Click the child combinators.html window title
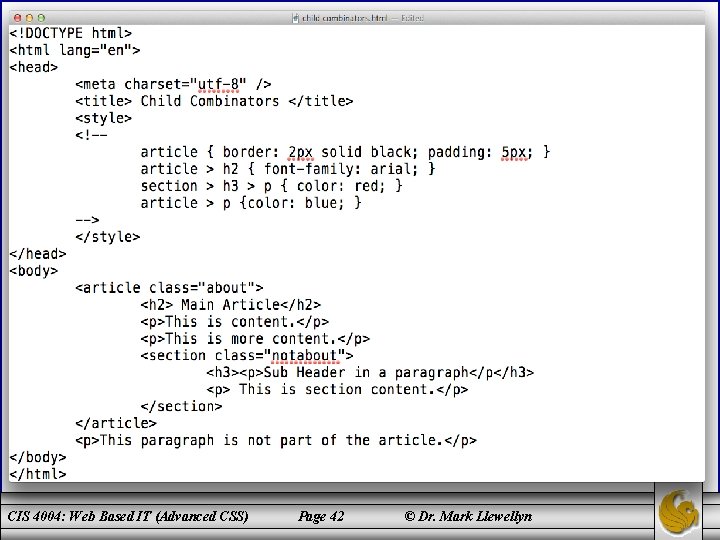 pos(344,18)
